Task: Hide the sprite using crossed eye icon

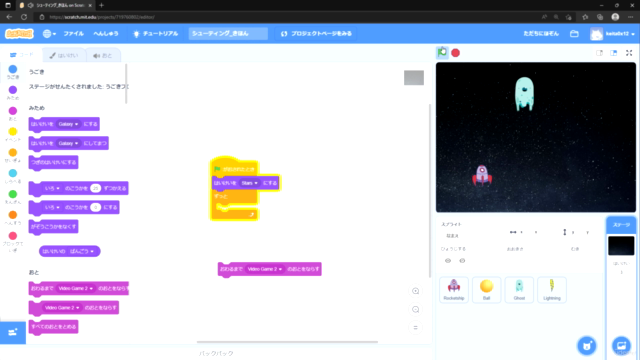Action: coord(462,261)
